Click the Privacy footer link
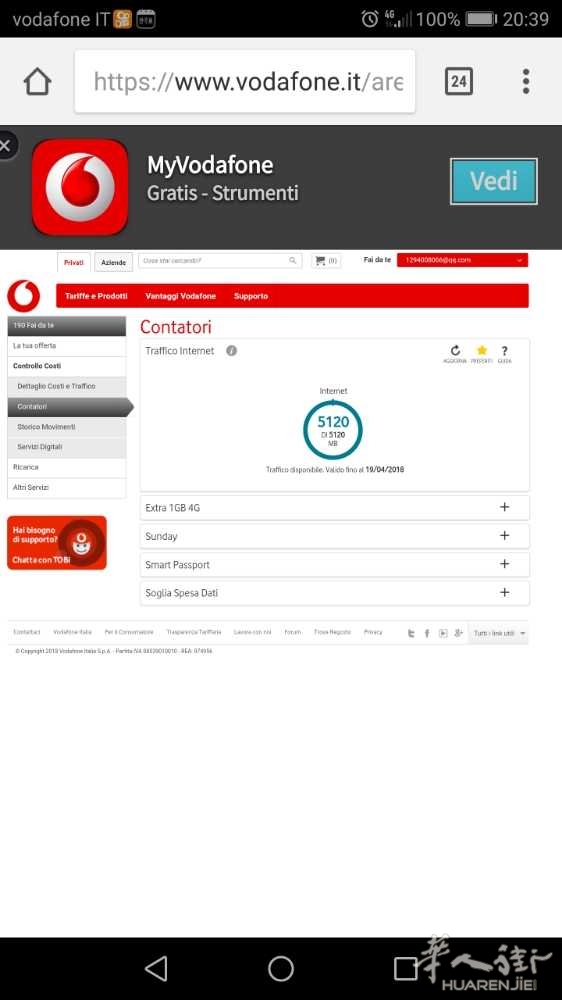Image resolution: width=562 pixels, height=1000 pixels. (x=373, y=632)
